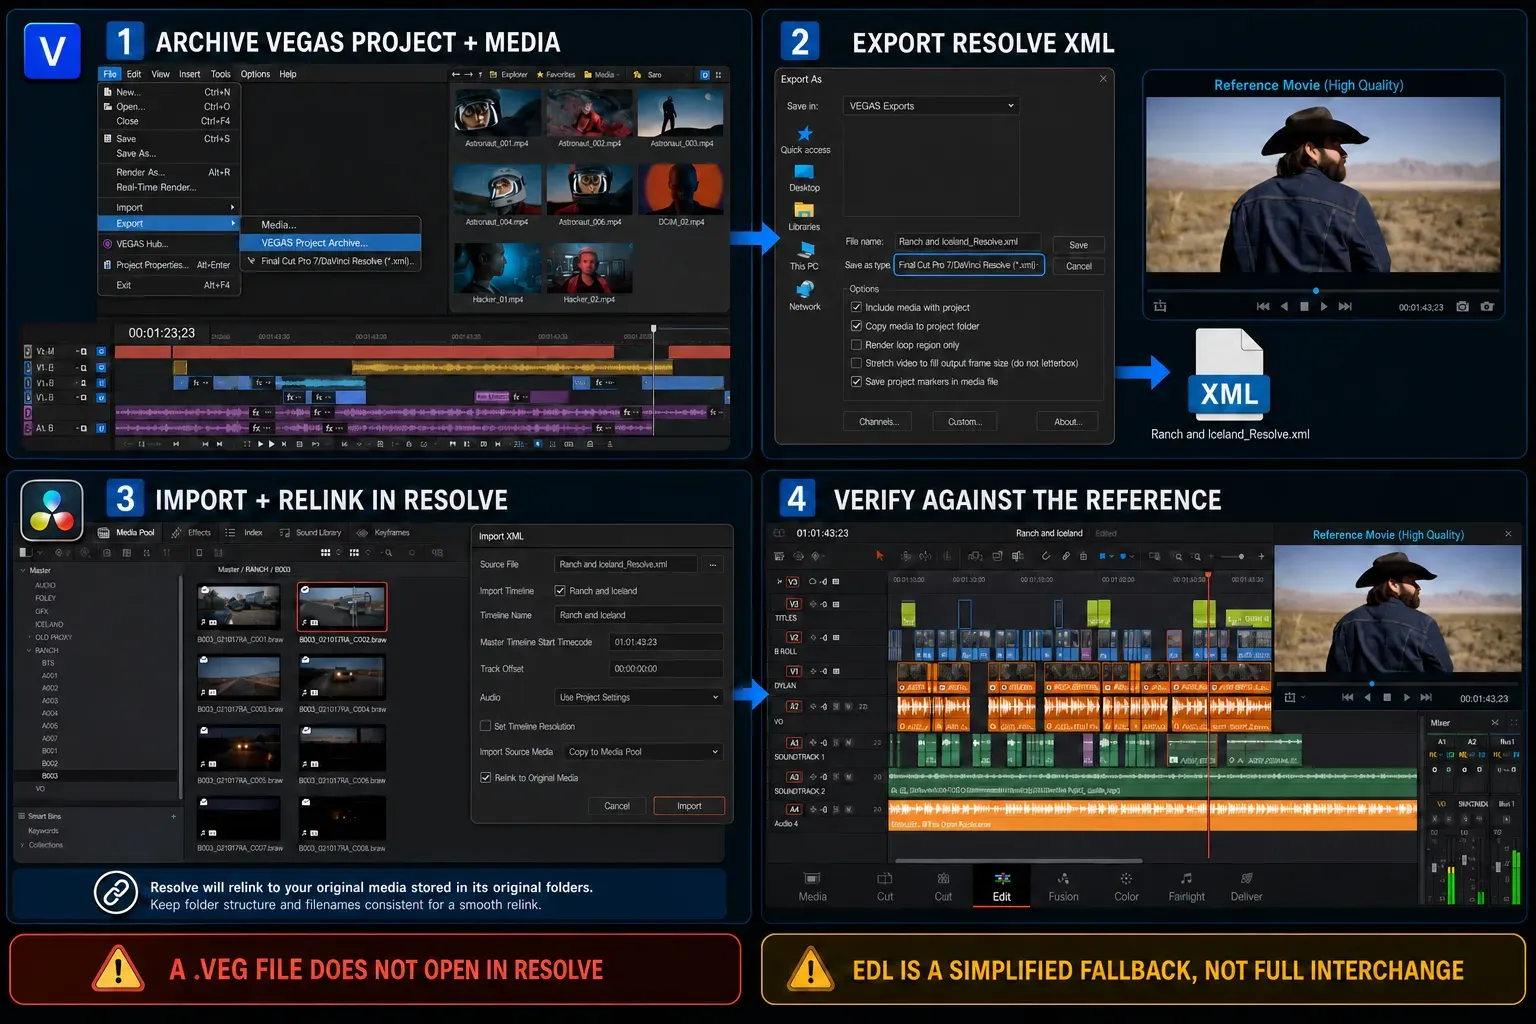This screenshot has width=1536, height=1024.
Task: Click Quick access star icon in Export As
Action: (804, 133)
